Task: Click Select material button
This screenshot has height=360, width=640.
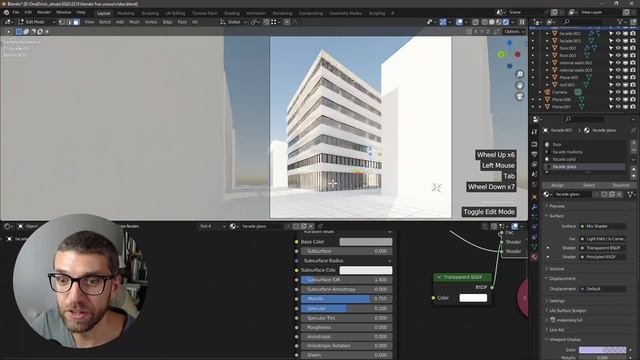Action: 589,185
